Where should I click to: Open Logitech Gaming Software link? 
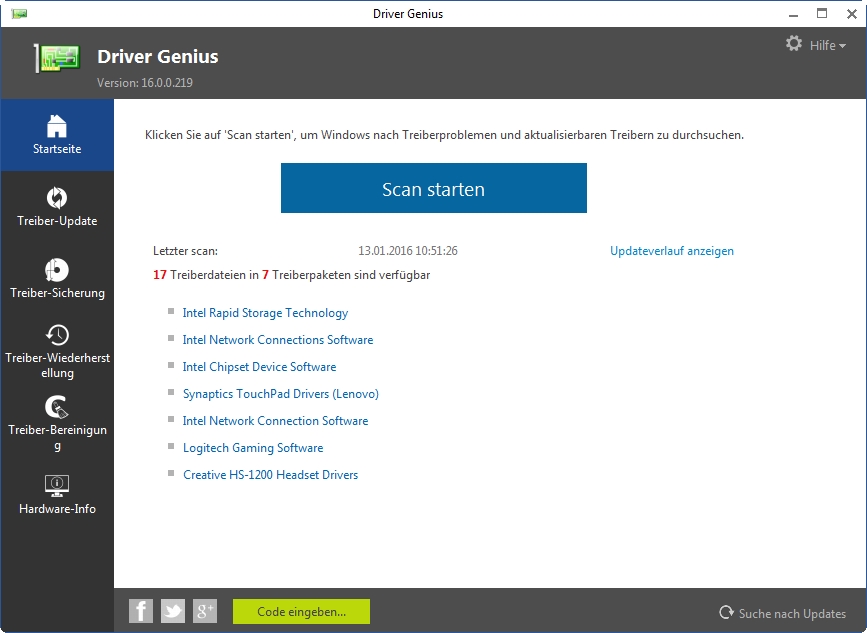click(x=253, y=448)
